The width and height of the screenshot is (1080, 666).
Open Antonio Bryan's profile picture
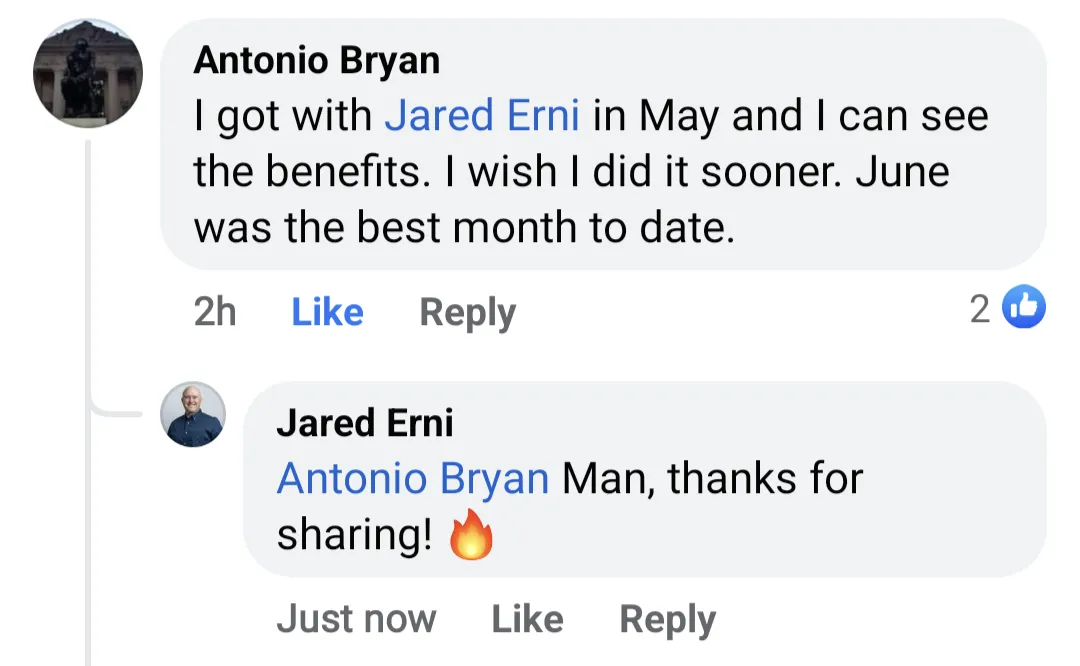[x=88, y=76]
